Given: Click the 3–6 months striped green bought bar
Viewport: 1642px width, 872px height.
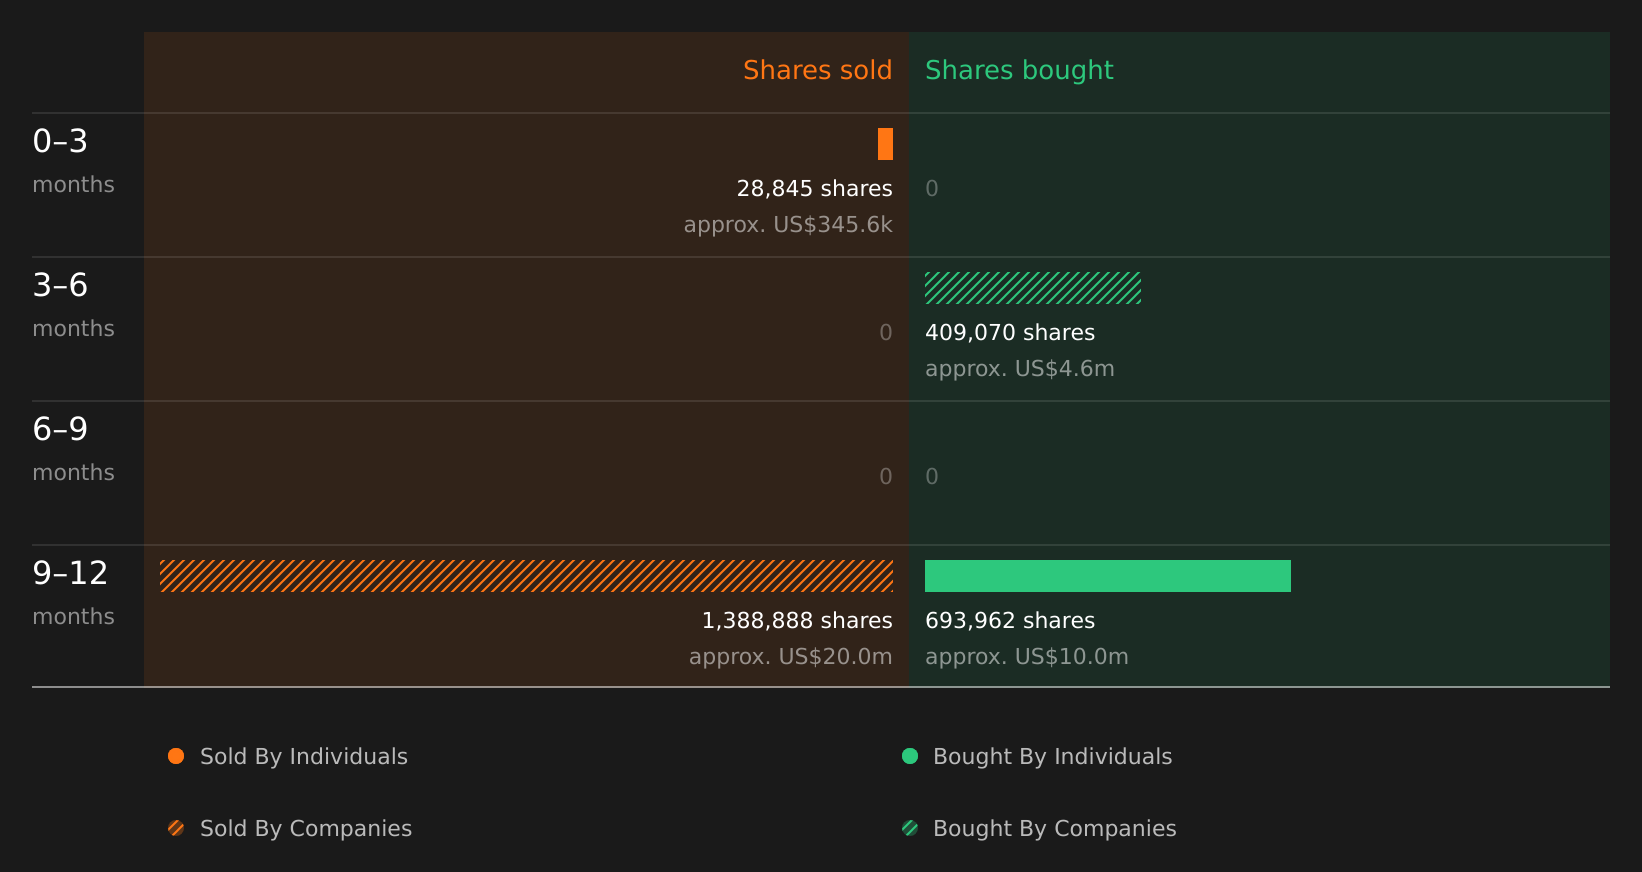Looking at the screenshot, I should tap(1033, 288).
